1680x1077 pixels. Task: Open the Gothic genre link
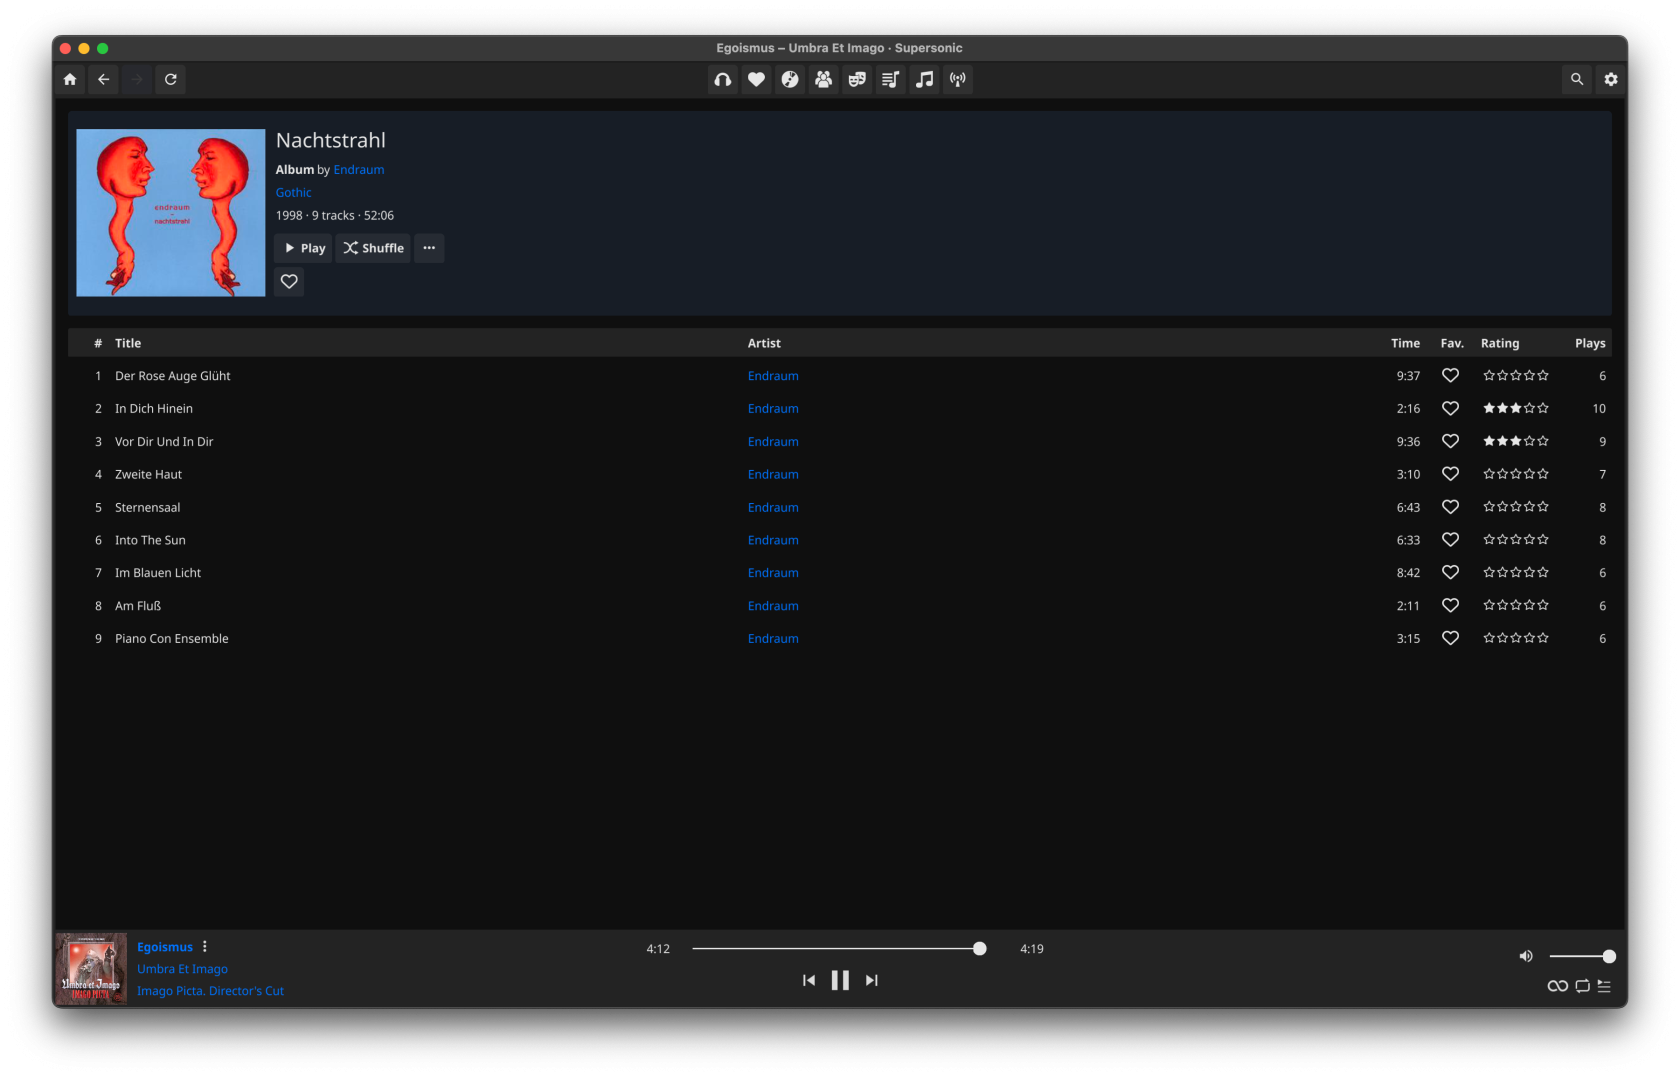pyautogui.click(x=293, y=193)
